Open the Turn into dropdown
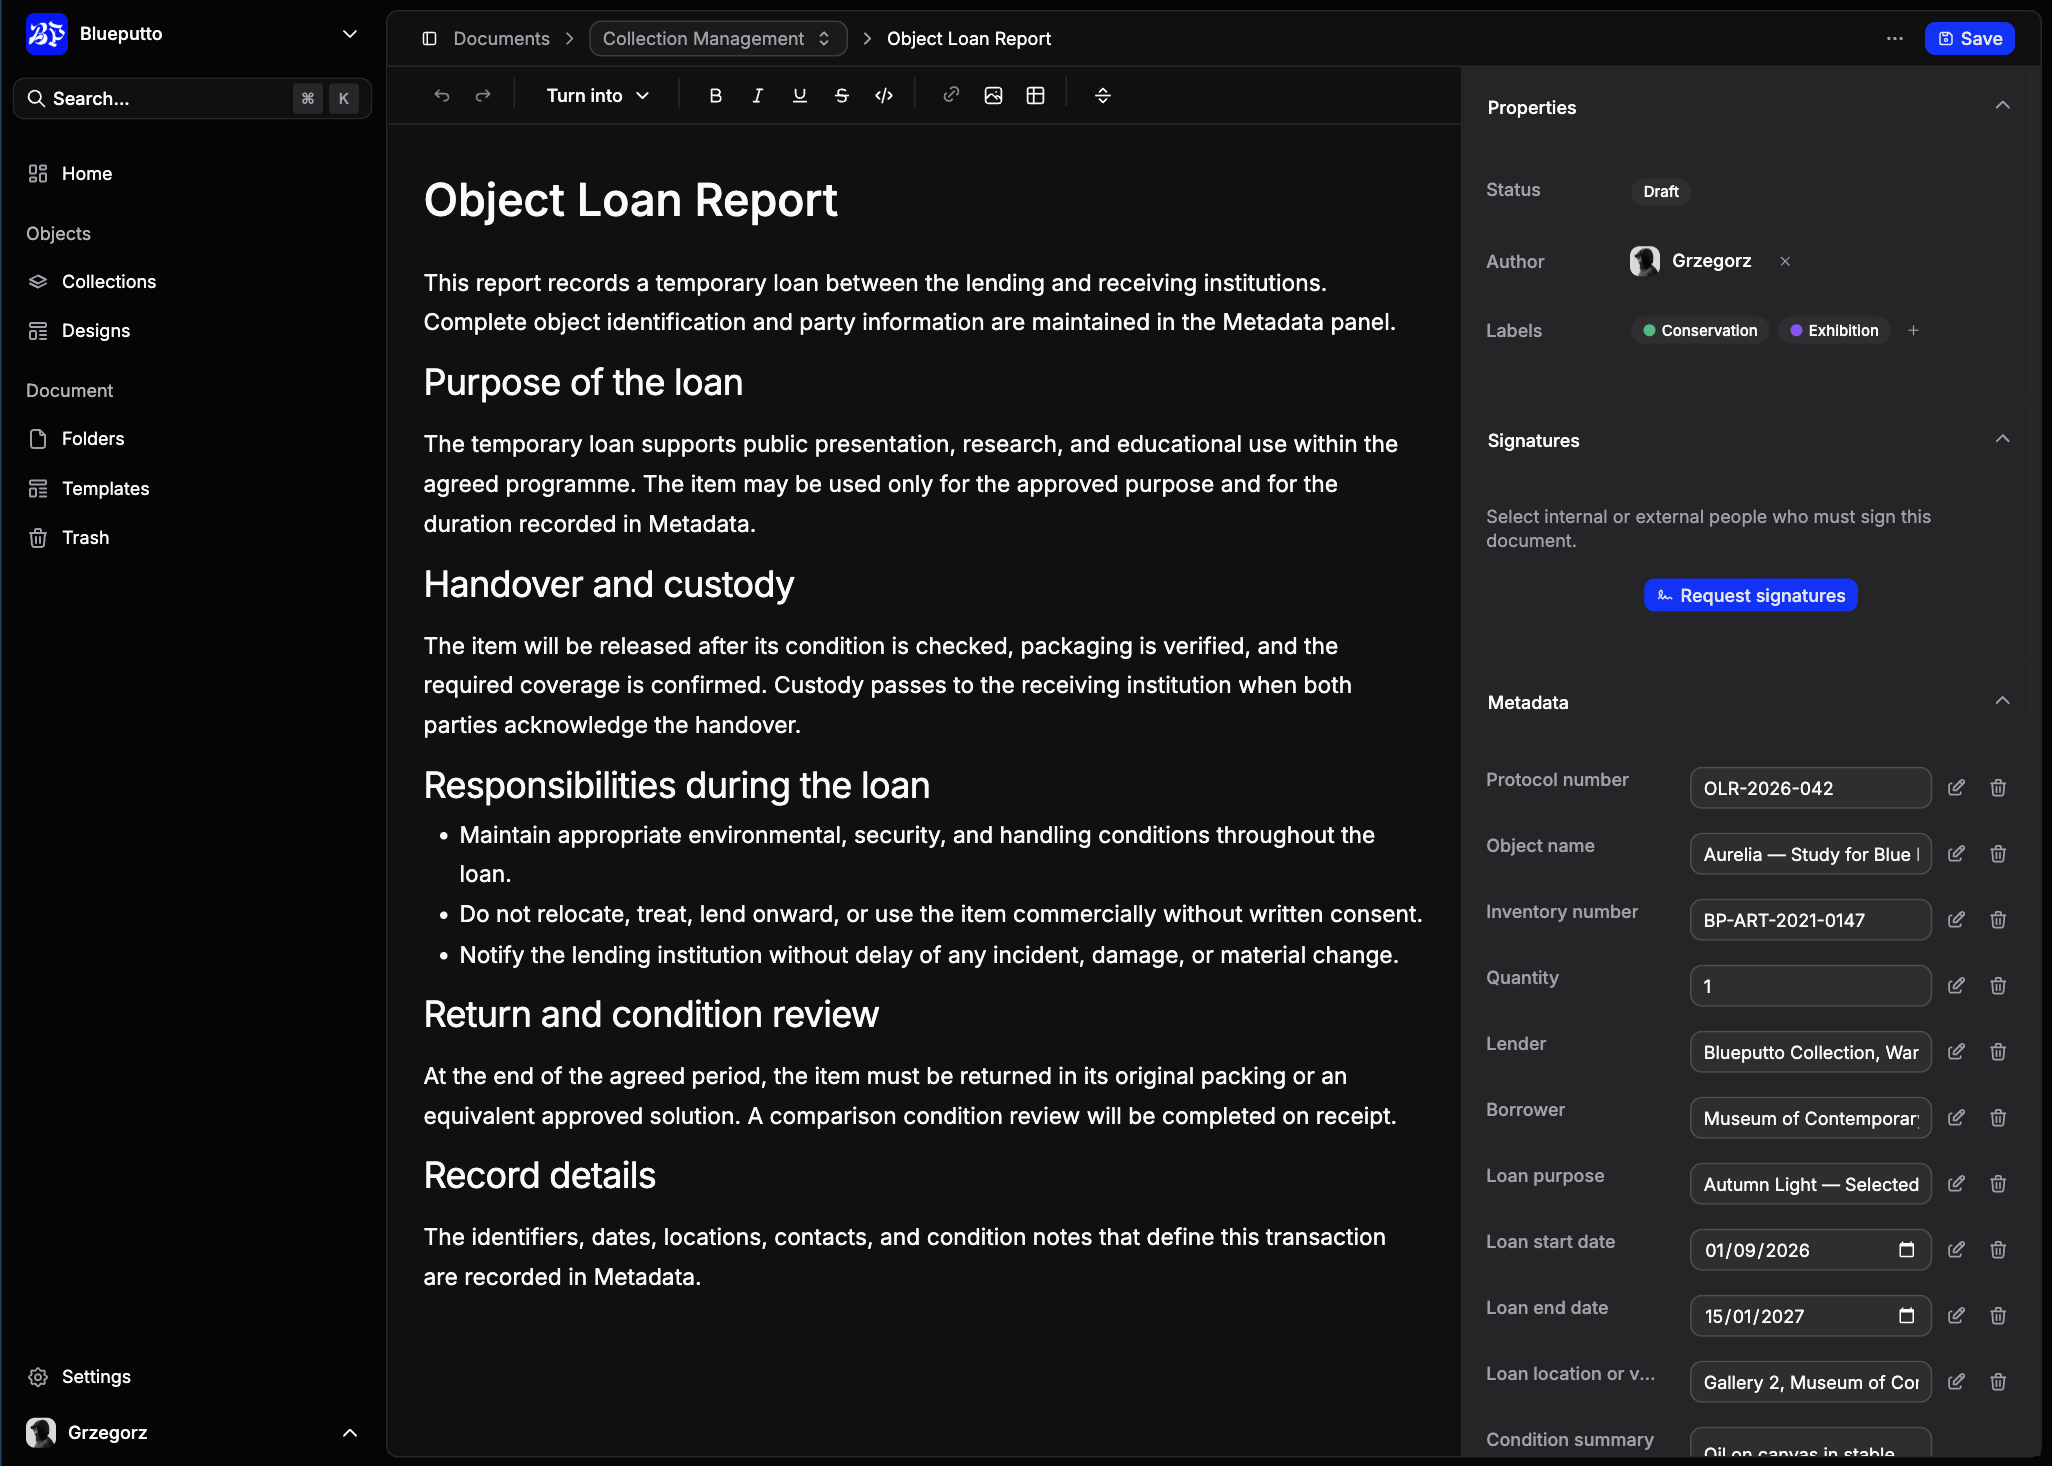This screenshot has height=1466, width=2052. click(x=598, y=96)
